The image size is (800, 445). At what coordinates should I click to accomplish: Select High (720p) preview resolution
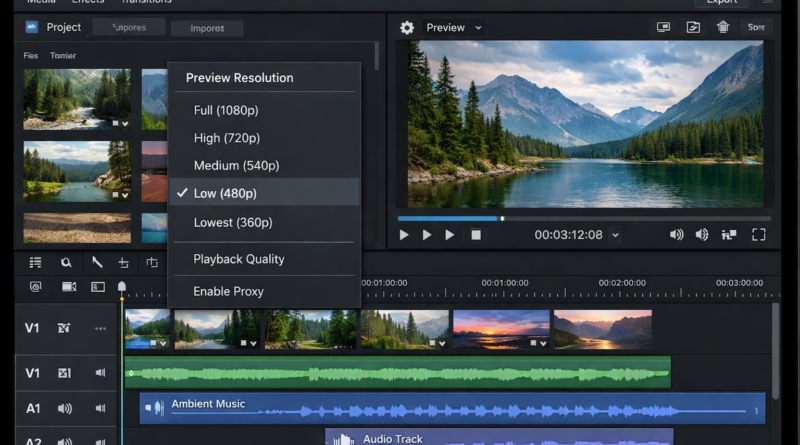point(264,138)
